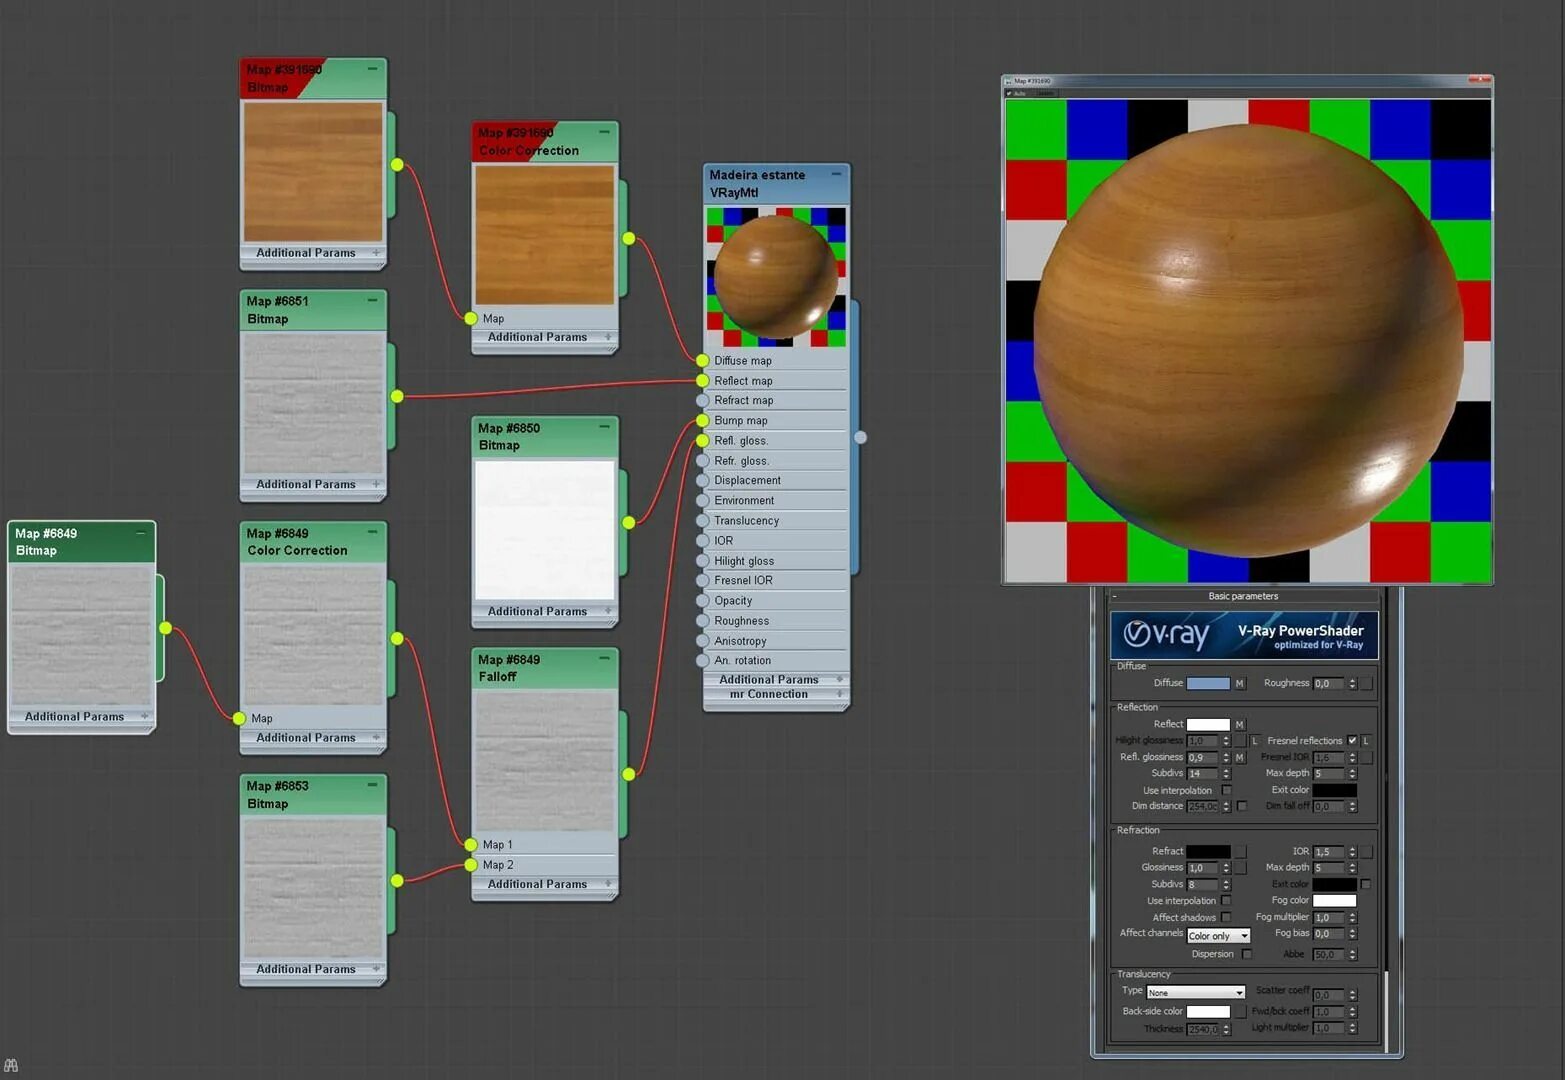Open the binoculars search icon

point(11,1066)
